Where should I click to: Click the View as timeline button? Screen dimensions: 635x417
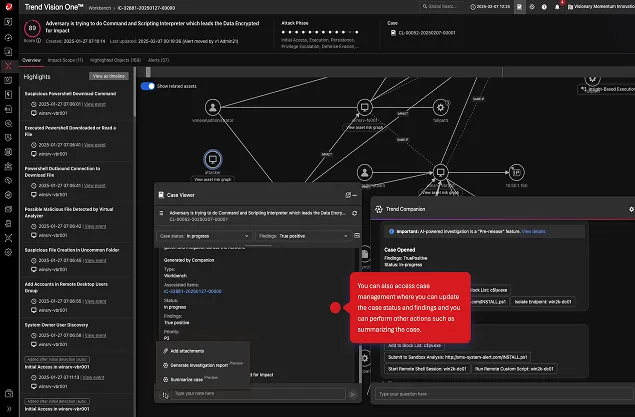109,76
